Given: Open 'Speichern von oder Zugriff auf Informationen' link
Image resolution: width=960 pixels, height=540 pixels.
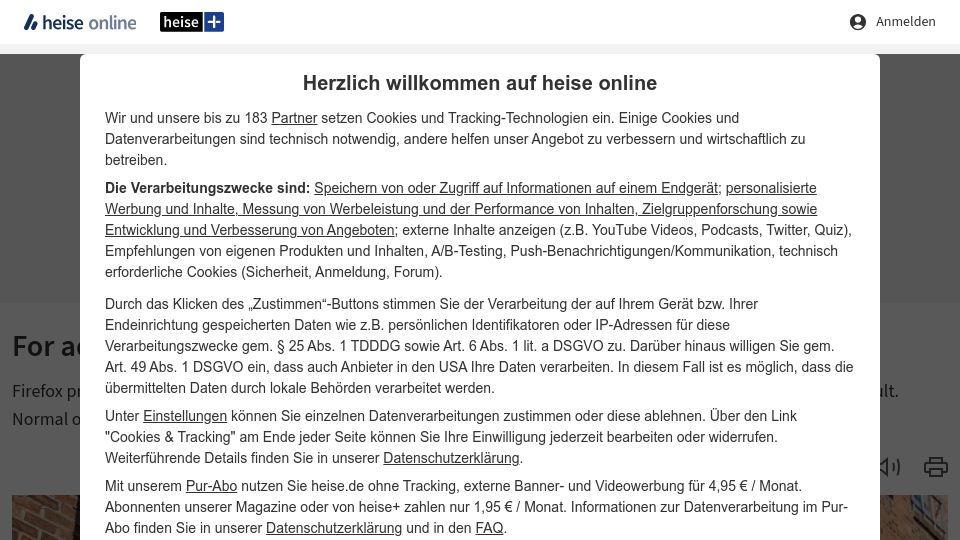Looking at the screenshot, I should click(x=516, y=188).
